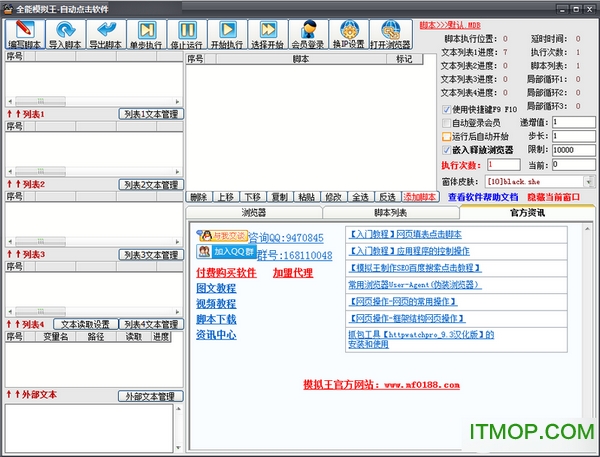Open 查看软件帮助文档 link
The width and height of the screenshot is (600, 457).
483,197
